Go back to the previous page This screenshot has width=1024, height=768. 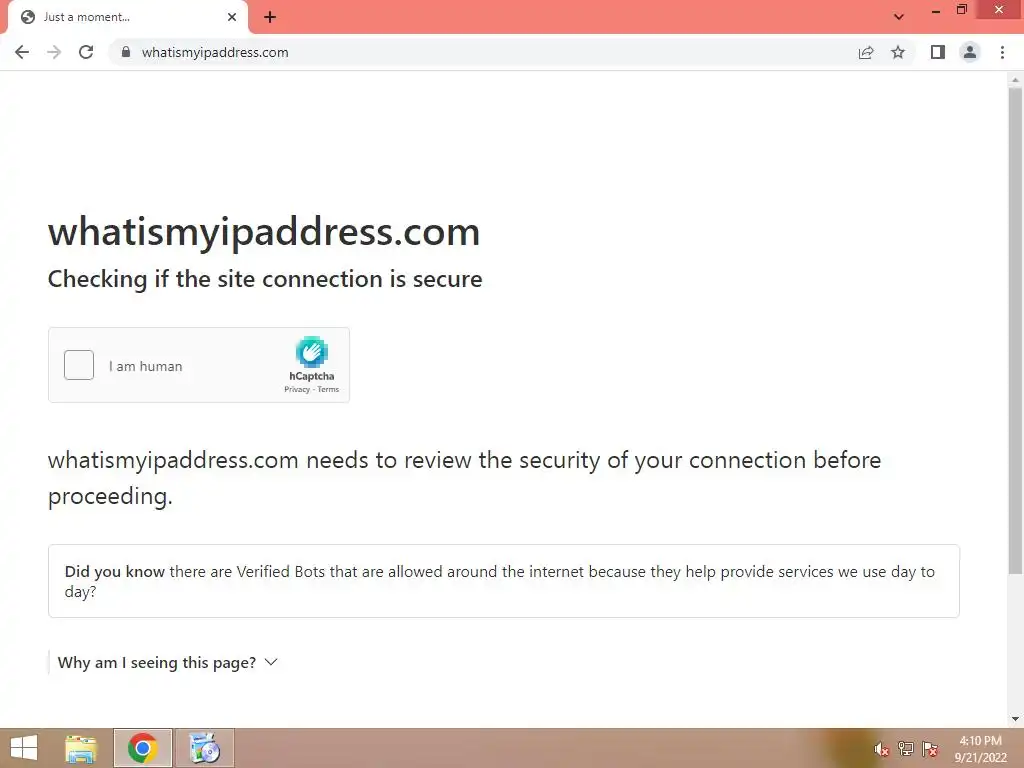[x=22, y=52]
